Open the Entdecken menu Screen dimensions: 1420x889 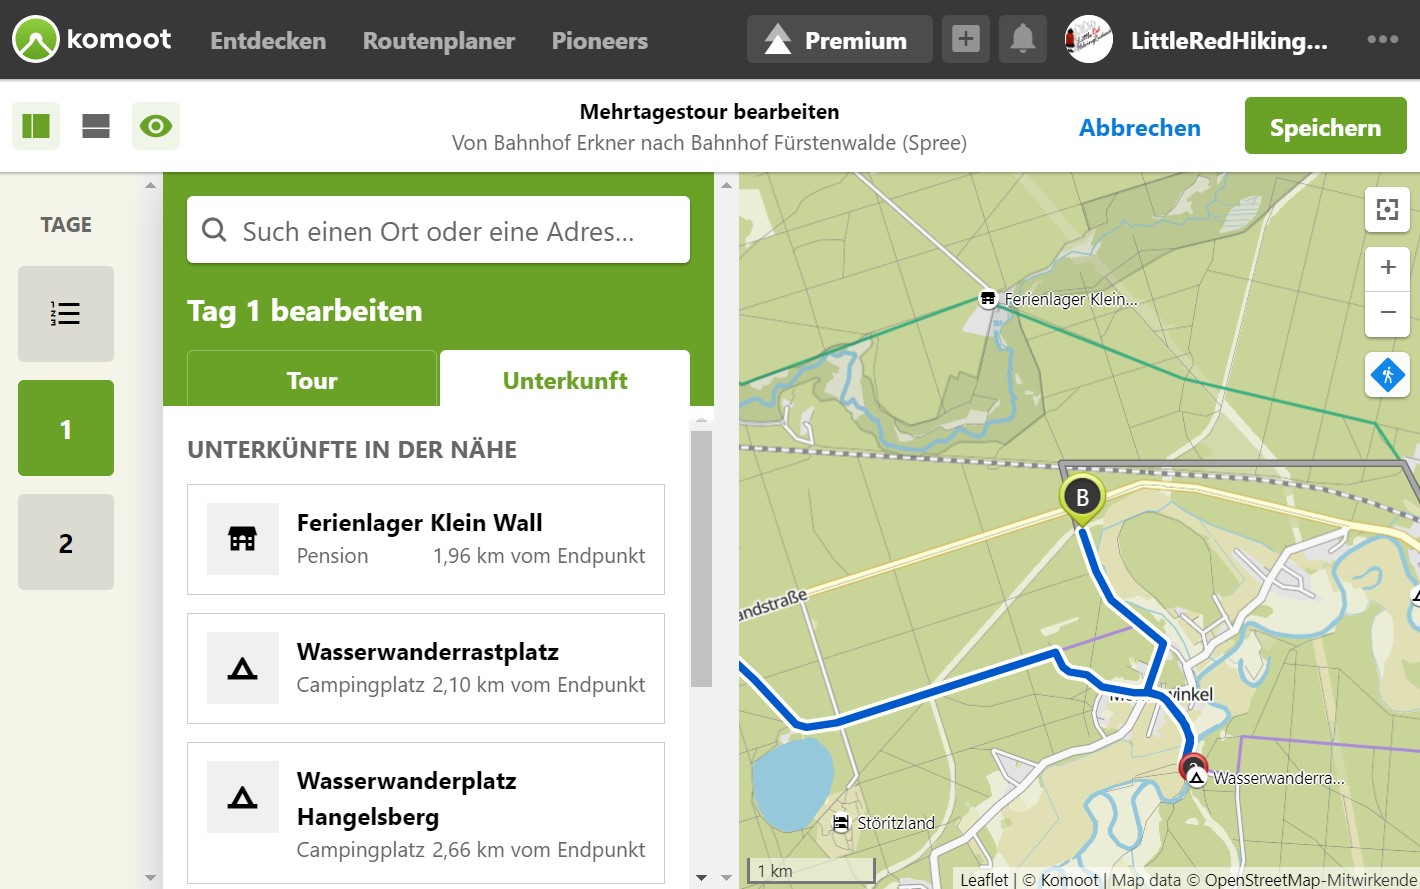(x=268, y=41)
